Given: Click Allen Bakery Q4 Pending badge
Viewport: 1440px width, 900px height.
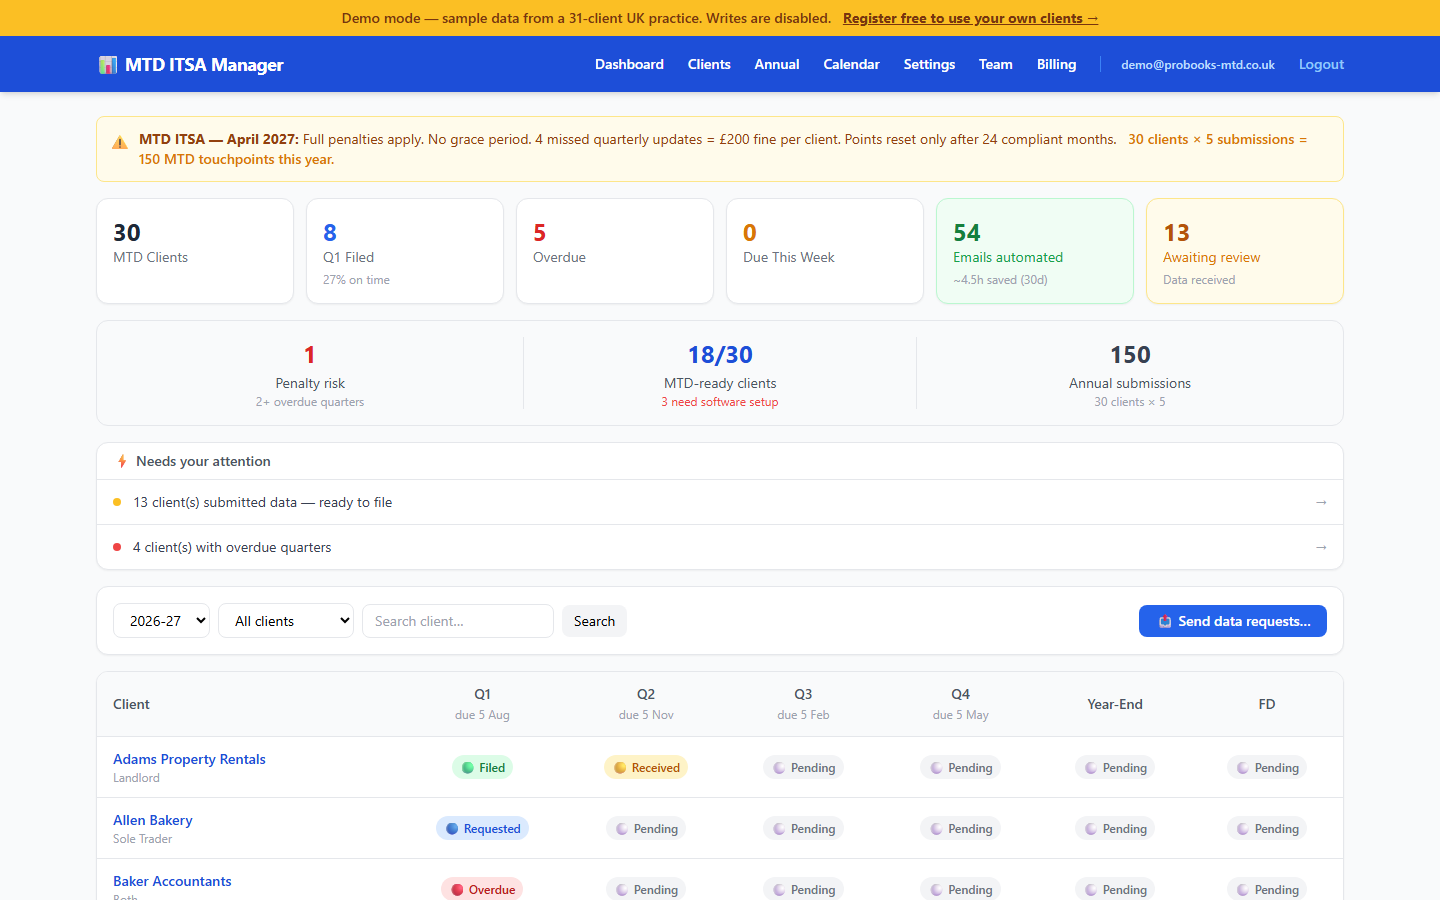Looking at the screenshot, I should (x=961, y=829).
